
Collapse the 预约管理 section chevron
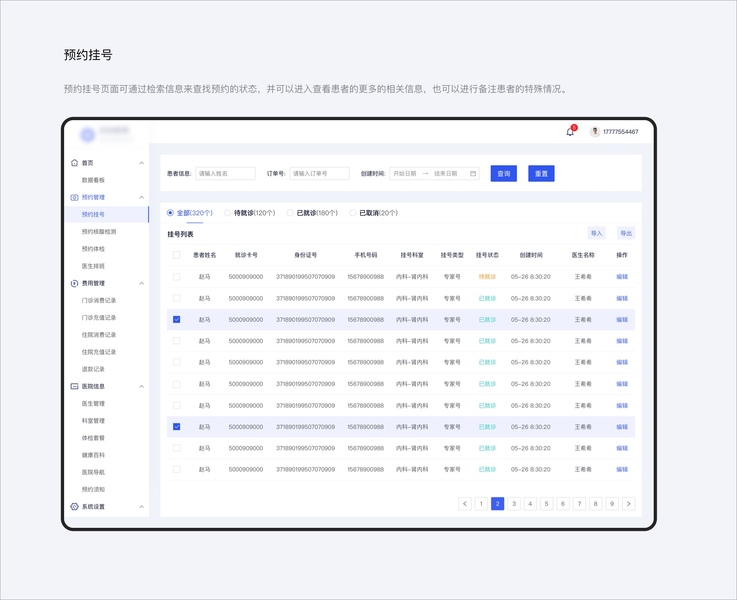pyautogui.click(x=141, y=197)
